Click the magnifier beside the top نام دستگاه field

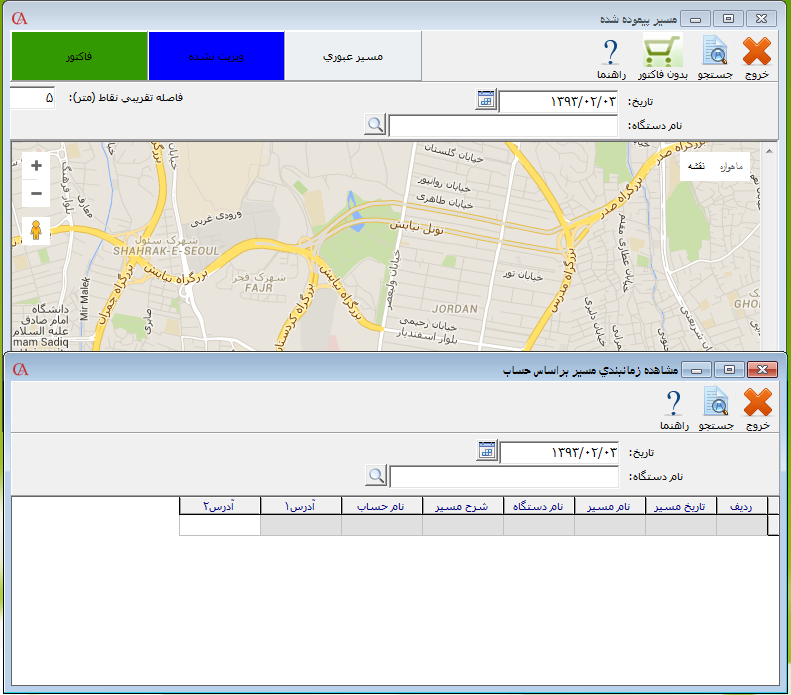375,124
